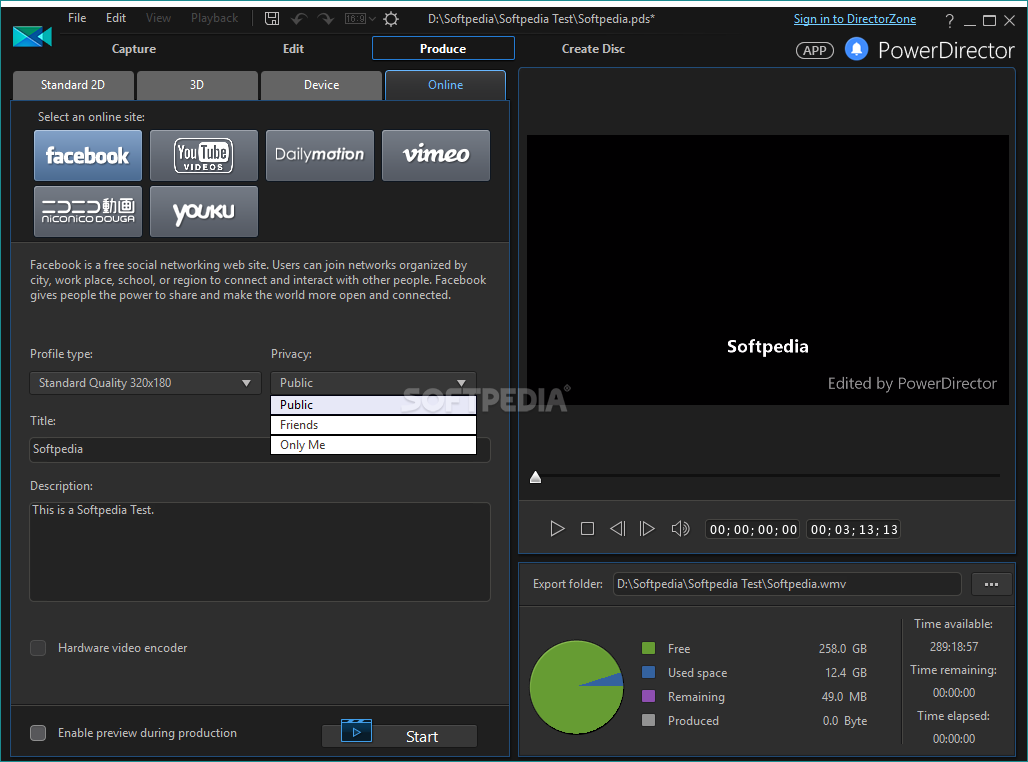
Task: Click duration timecode 00;03;13;13
Action: (854, 529)
